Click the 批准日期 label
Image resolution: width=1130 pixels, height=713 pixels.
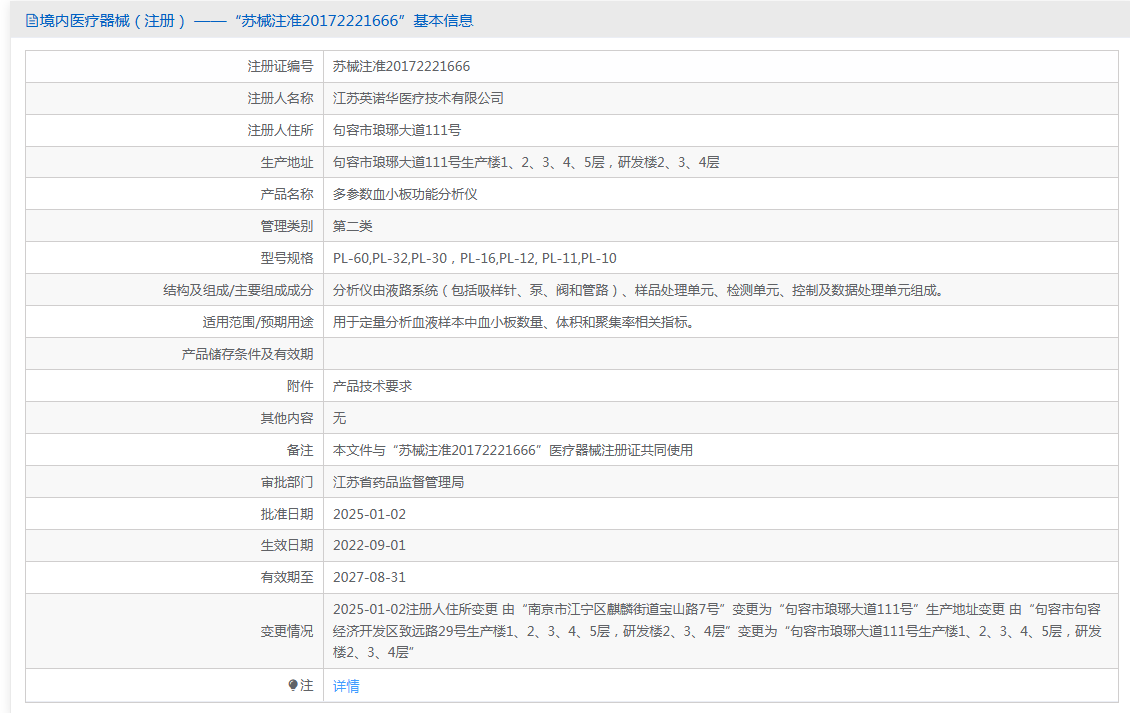287,514
